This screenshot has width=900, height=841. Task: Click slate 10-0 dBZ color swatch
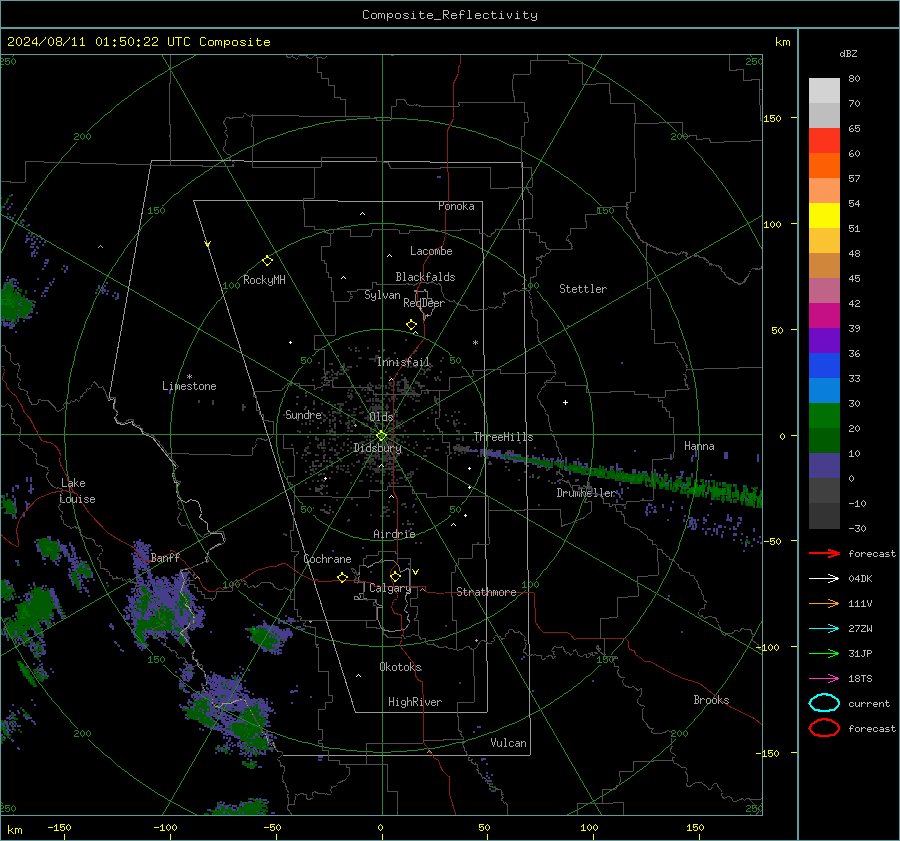[x=824, y=465]
